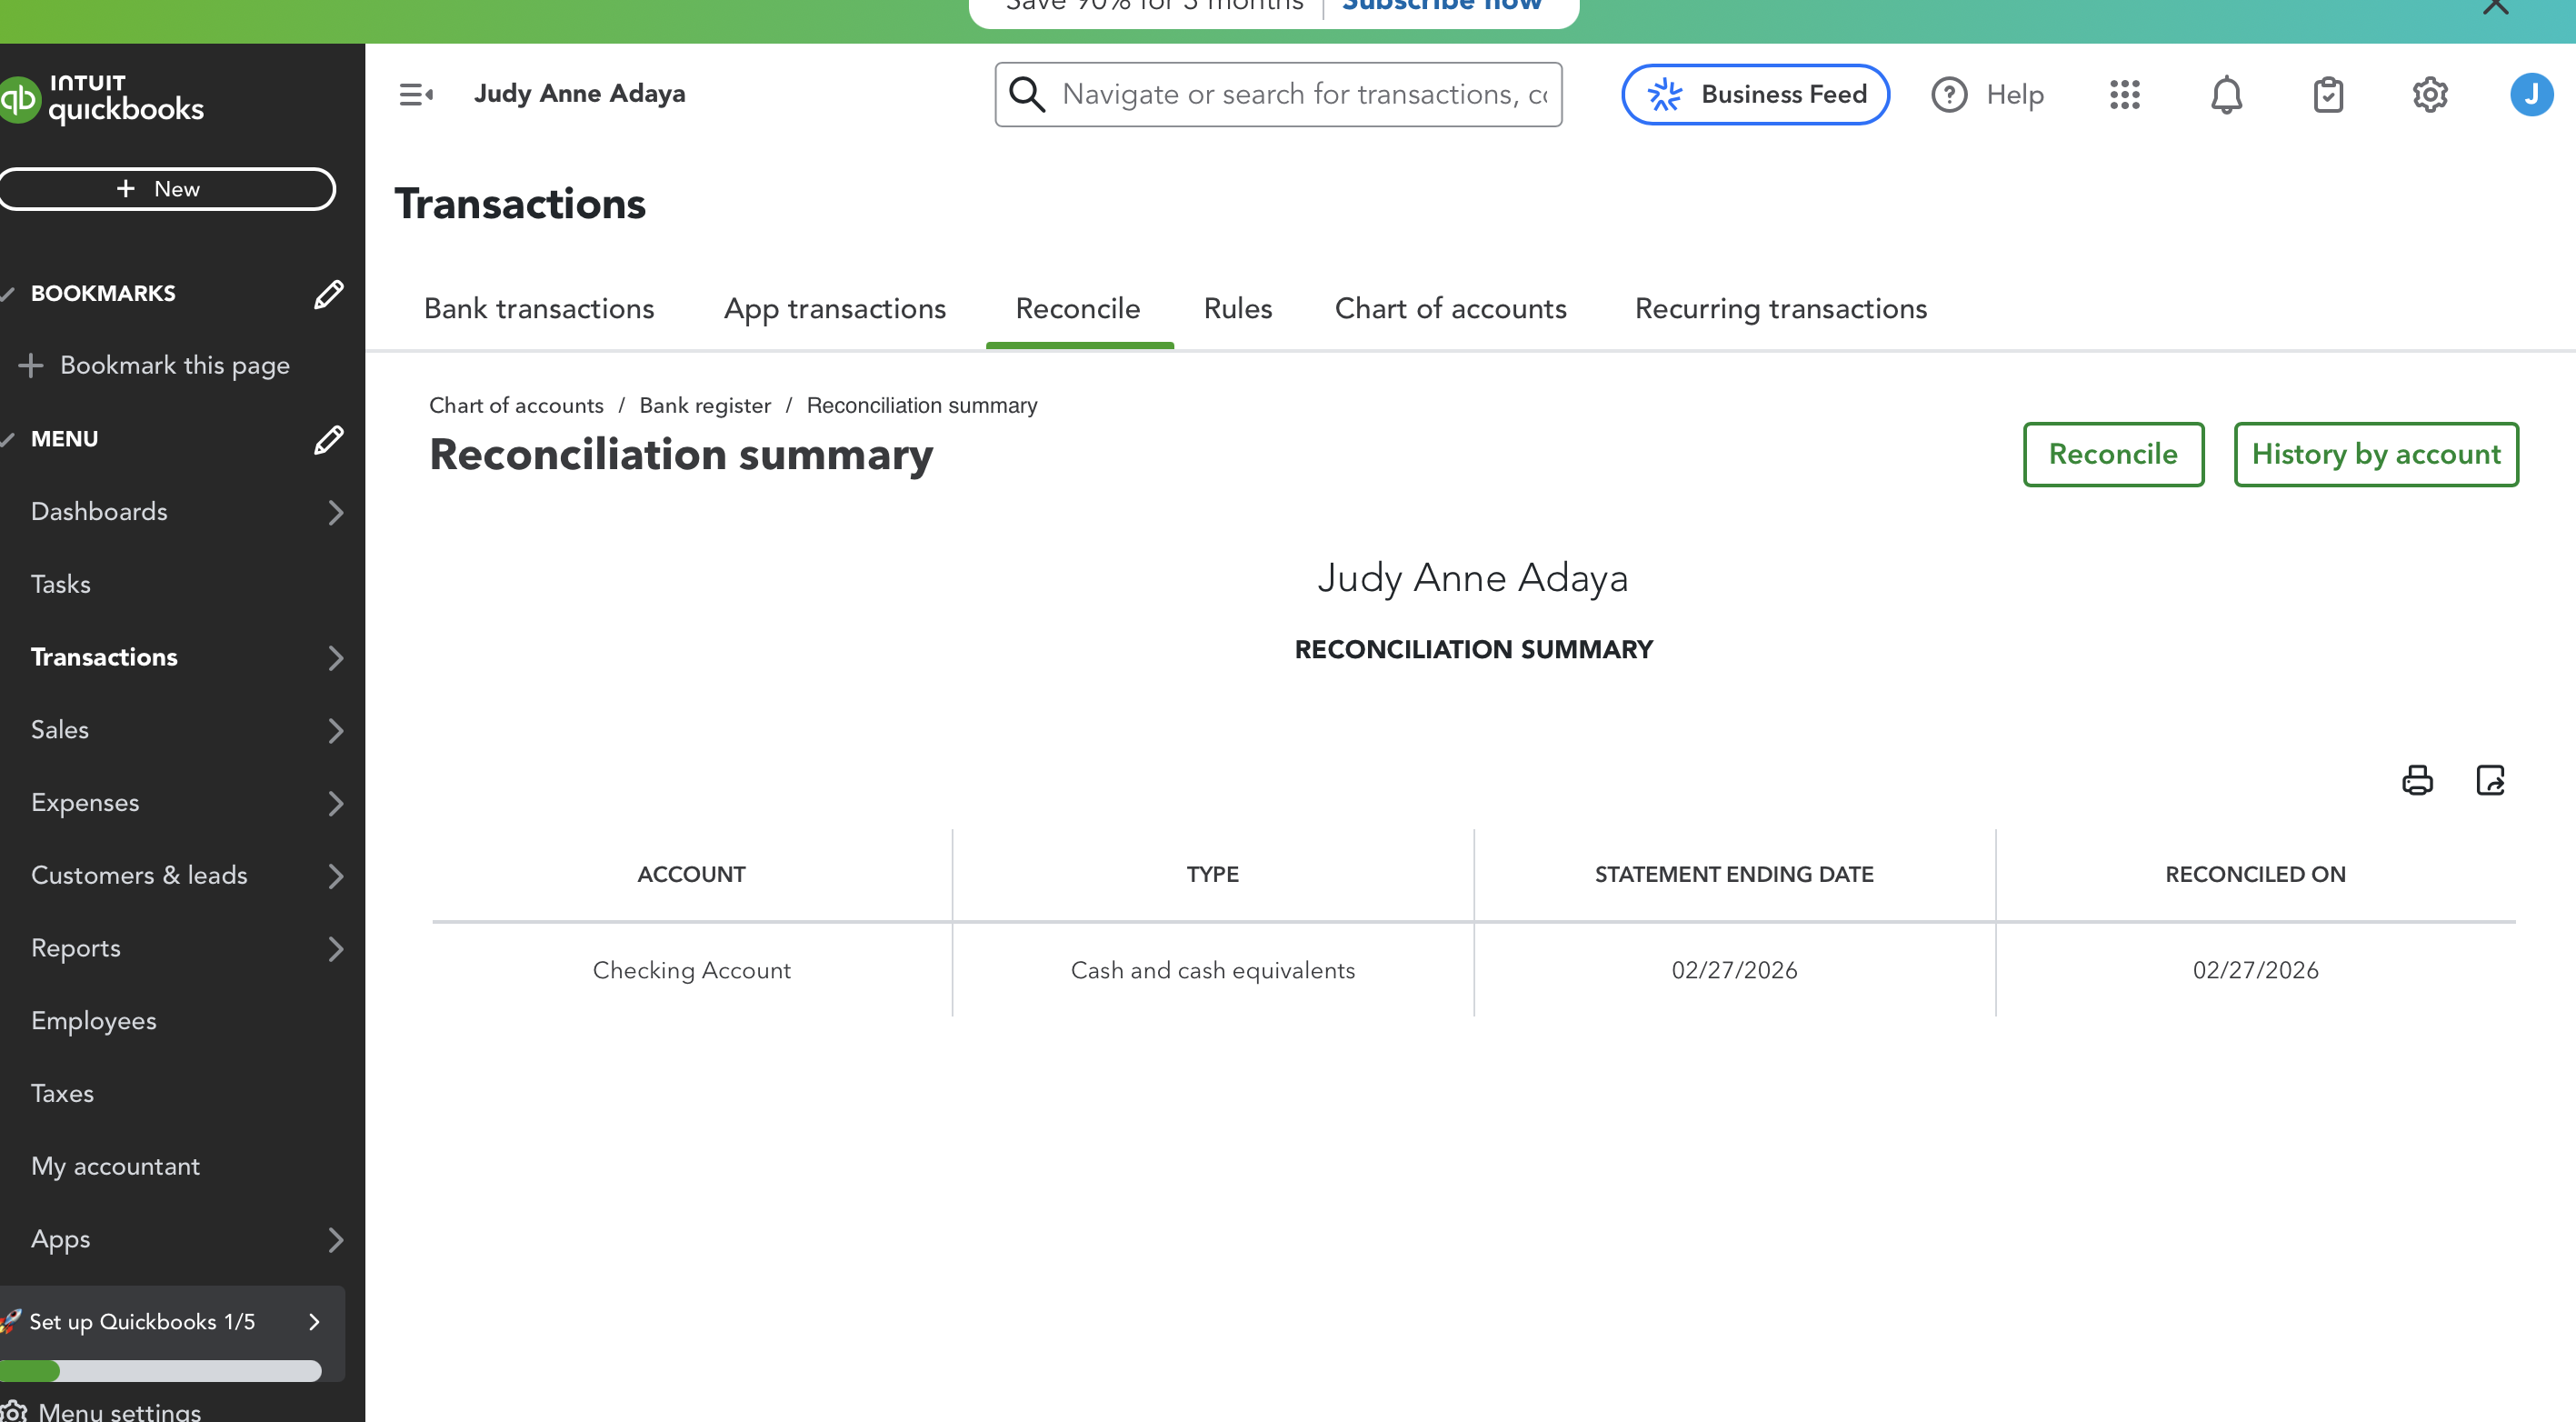Click the green Reconcile button

tap(2112, 455)
